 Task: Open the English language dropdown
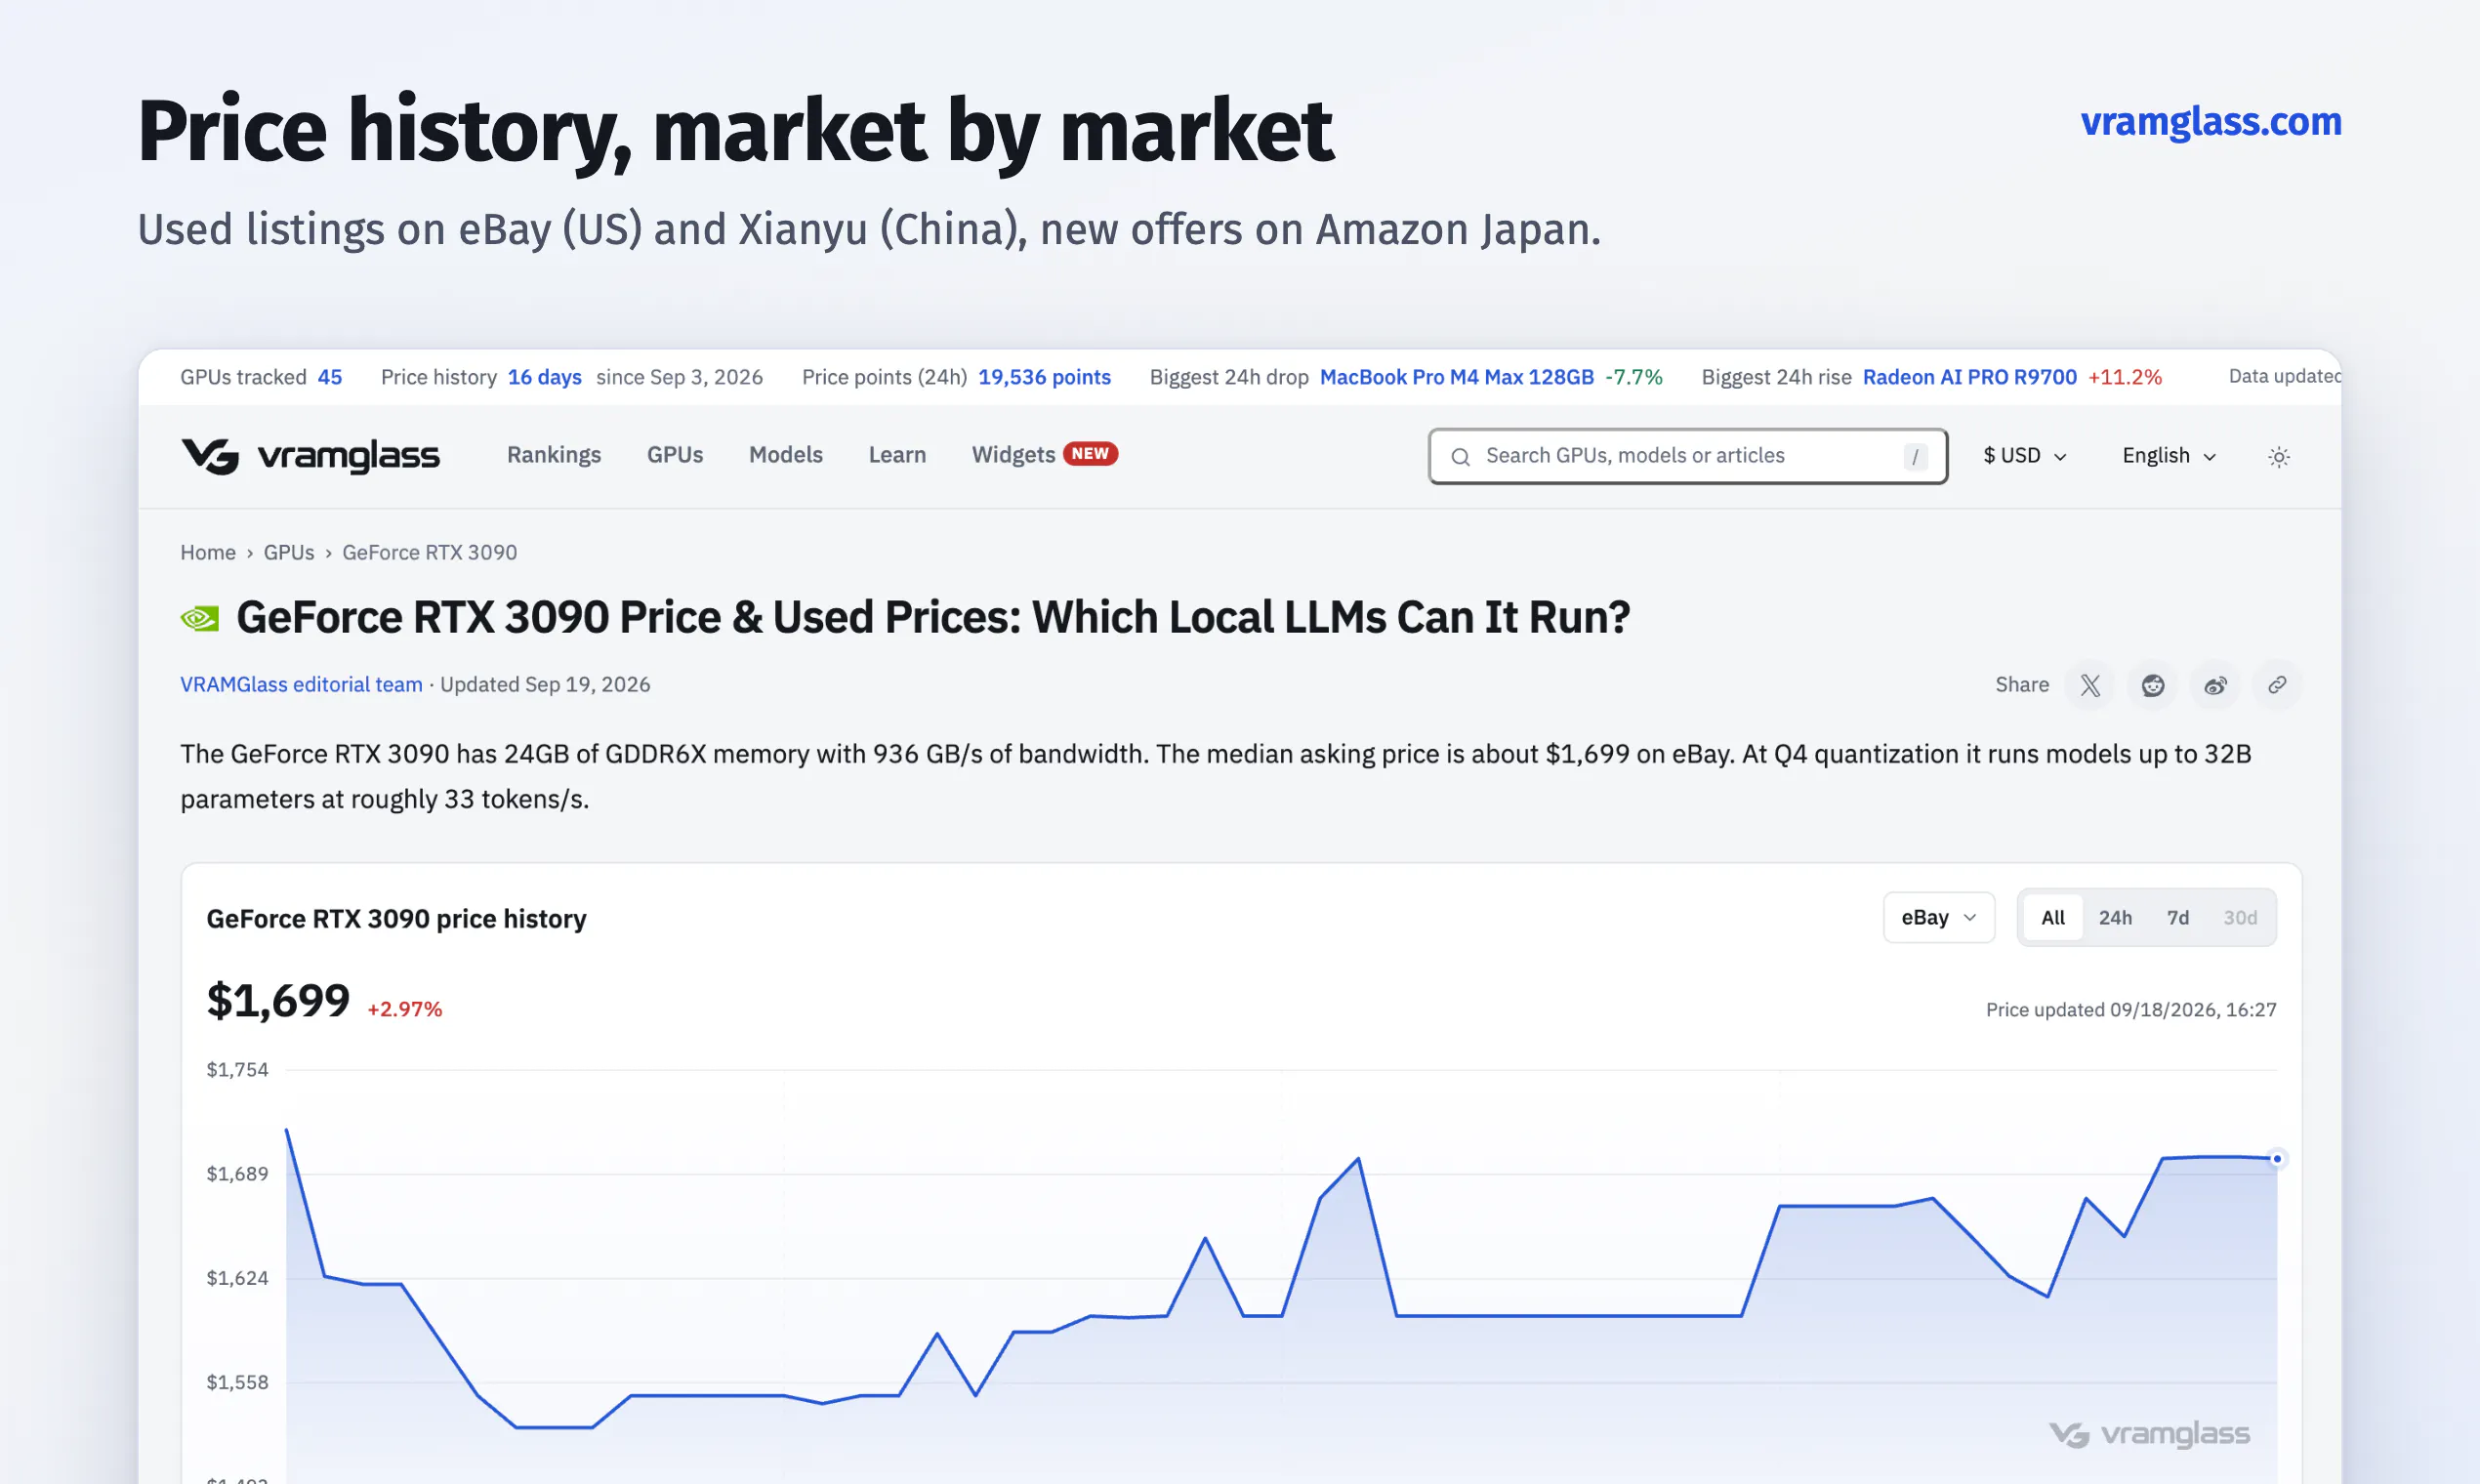[2169, 456]
